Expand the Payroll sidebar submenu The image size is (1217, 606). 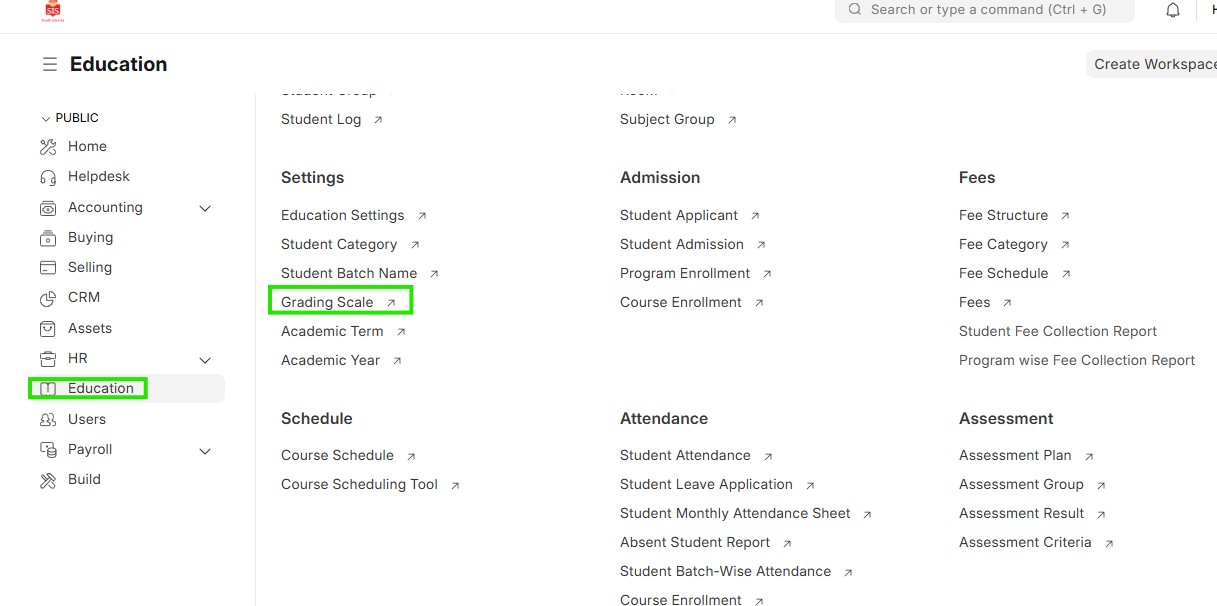coord(205,451)
